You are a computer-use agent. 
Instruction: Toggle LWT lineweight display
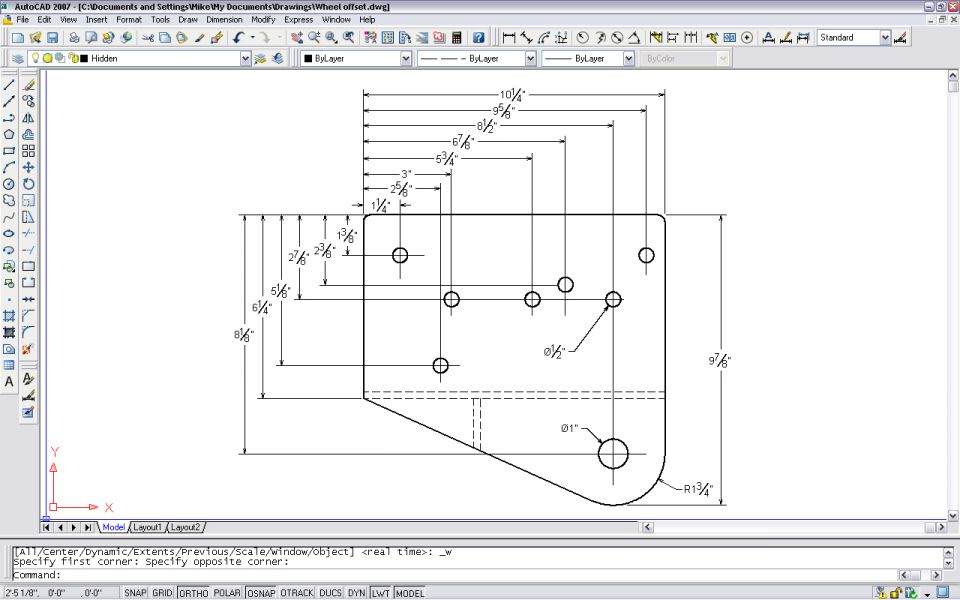(381, 593)
